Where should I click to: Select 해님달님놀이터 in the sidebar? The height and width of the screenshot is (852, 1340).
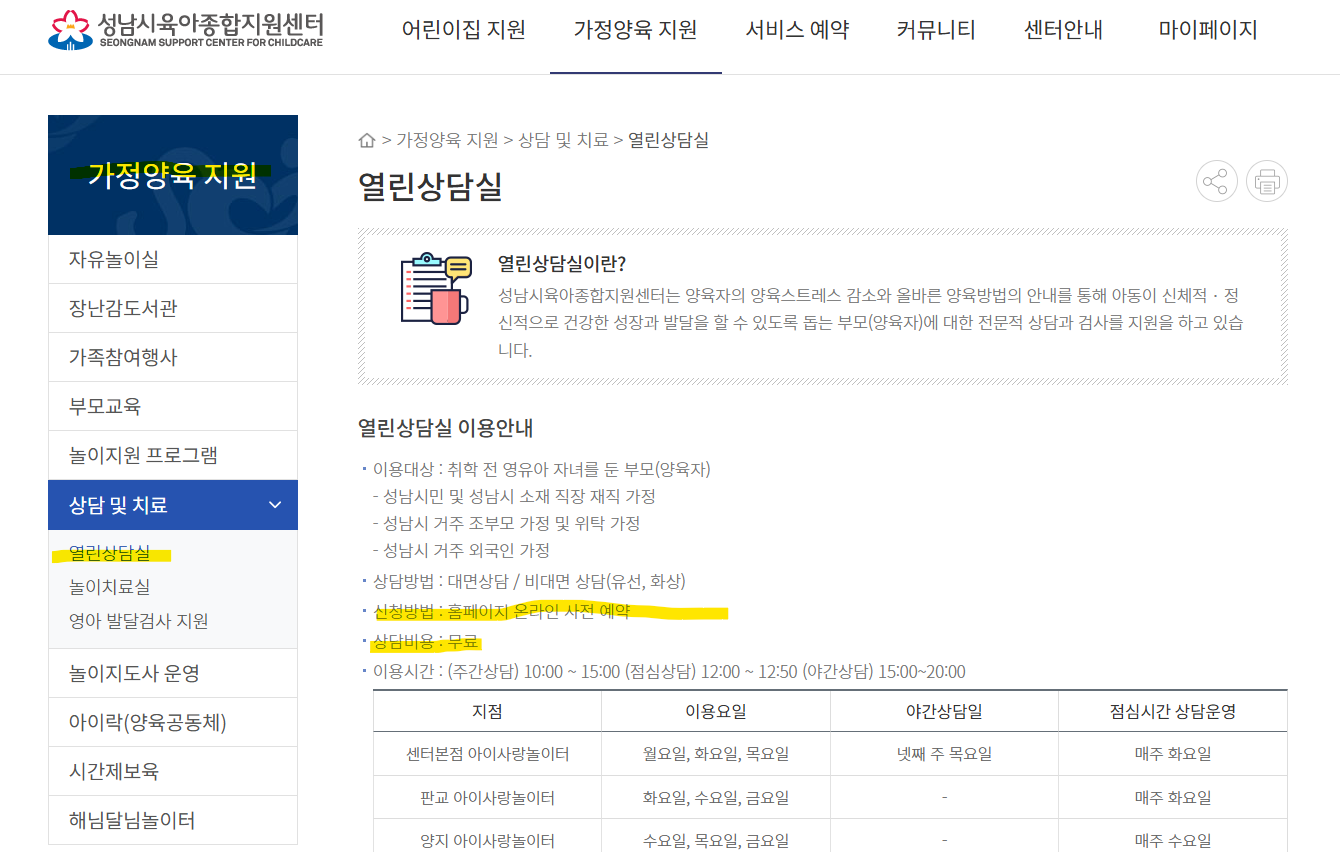(x=173, y=820)
